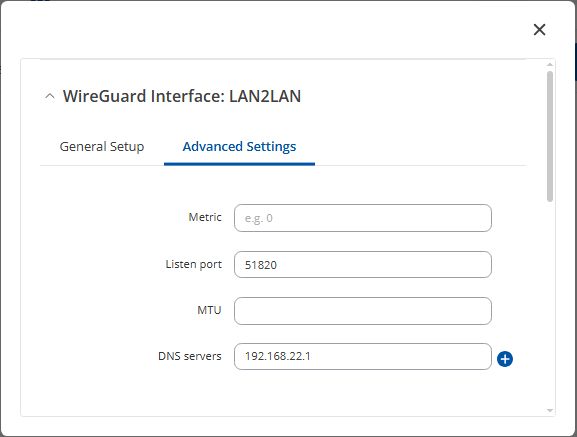
Task: Switch to the General Setup tab
Action: pos(102,146)
